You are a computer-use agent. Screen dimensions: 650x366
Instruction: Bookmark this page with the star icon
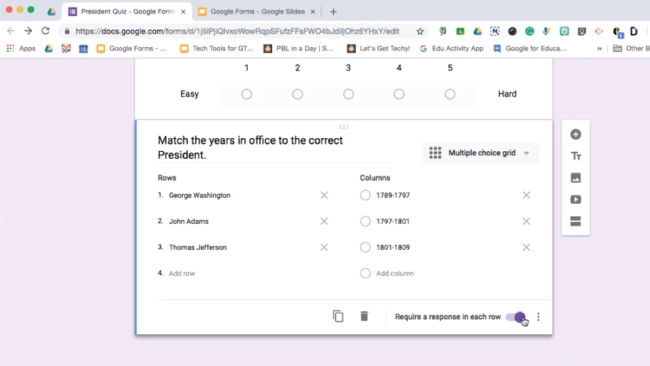(x=420, y=31)
